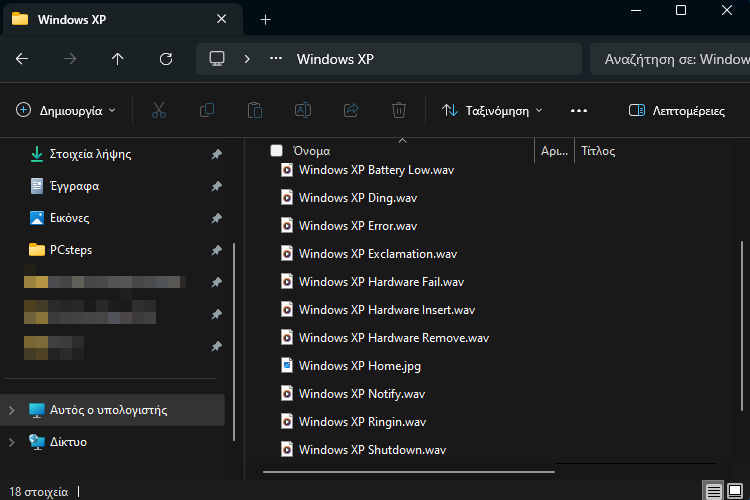The width and height of the screenshot is (750, 500).
Task: Select Δίκτυο in the sidebar
Action: (x=68, y=442)
